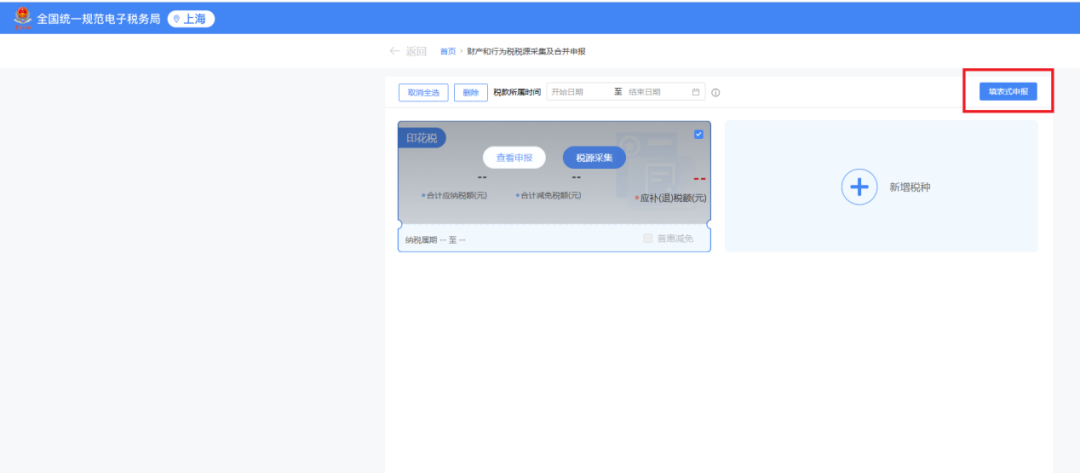1080x473 pixels.
Task: Open the calendar icon in date range
Action: coord(696,92)
